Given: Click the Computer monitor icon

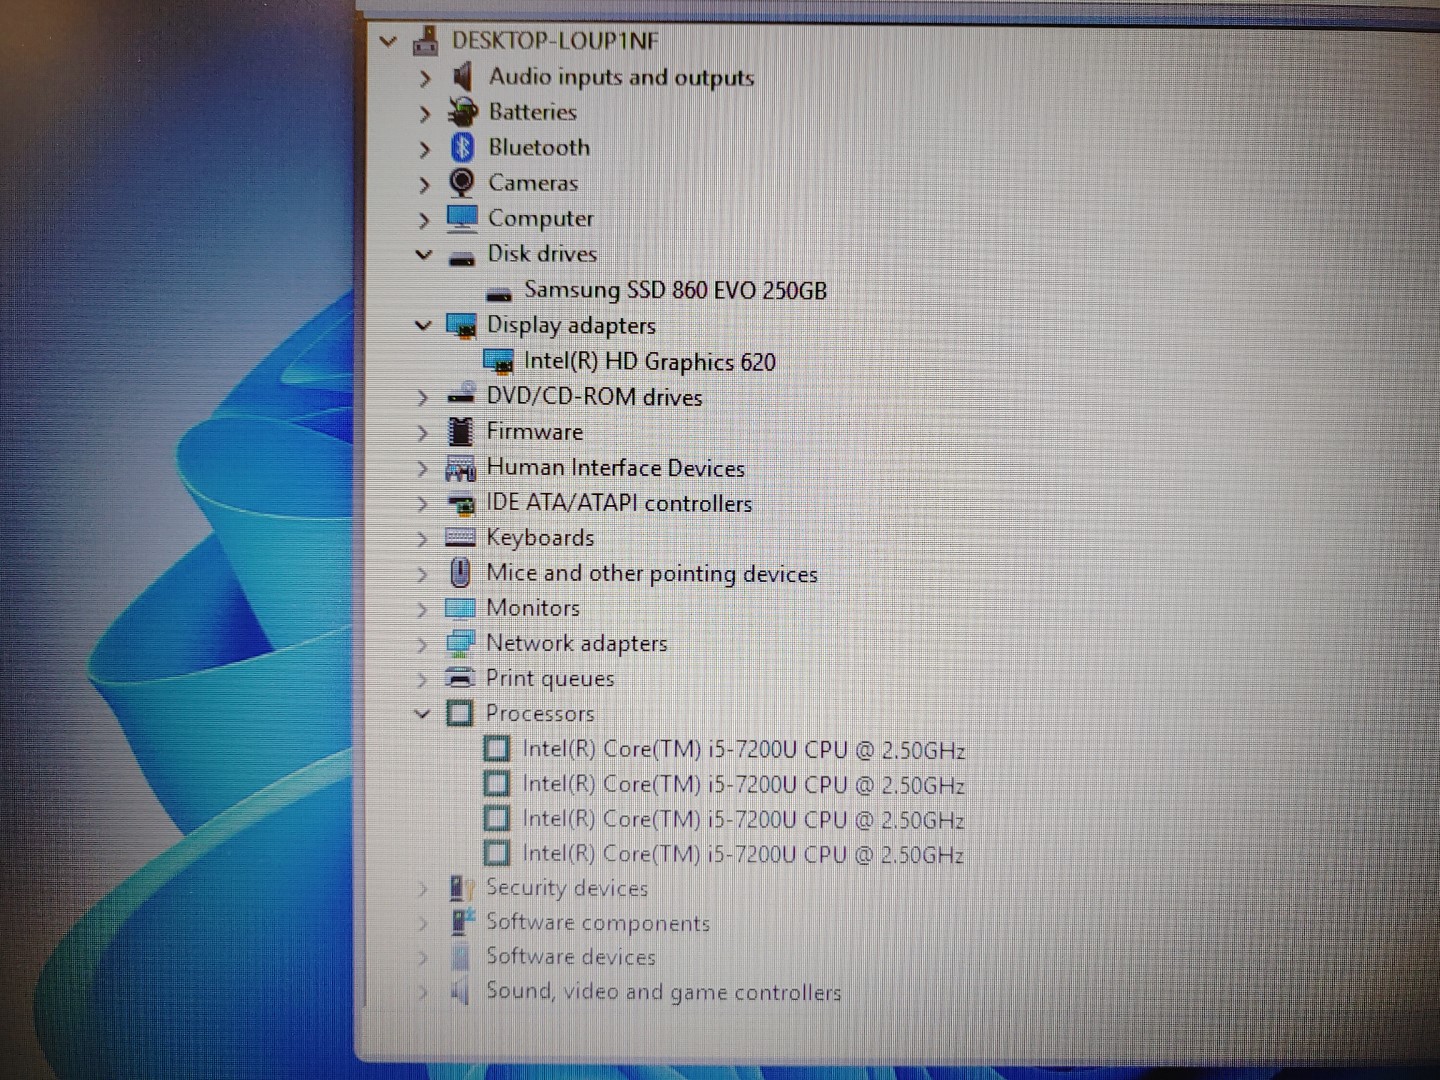Looking at the screenshot, I should point(462,217).
